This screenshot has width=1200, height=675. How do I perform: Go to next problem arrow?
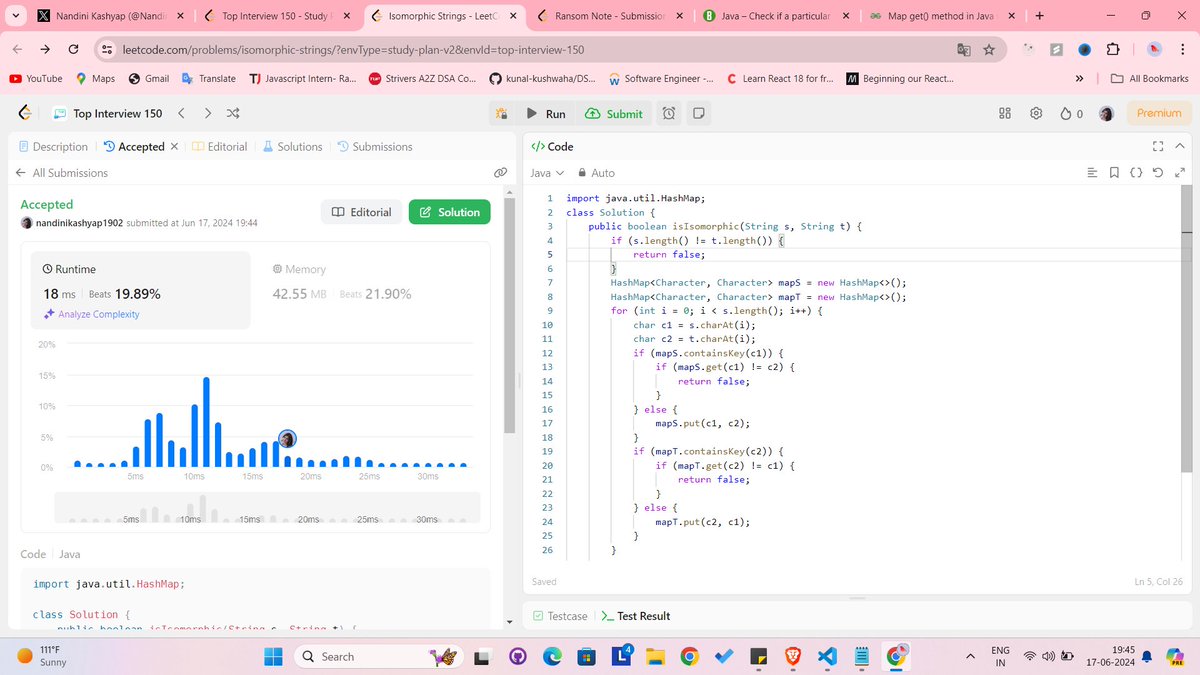207,114
